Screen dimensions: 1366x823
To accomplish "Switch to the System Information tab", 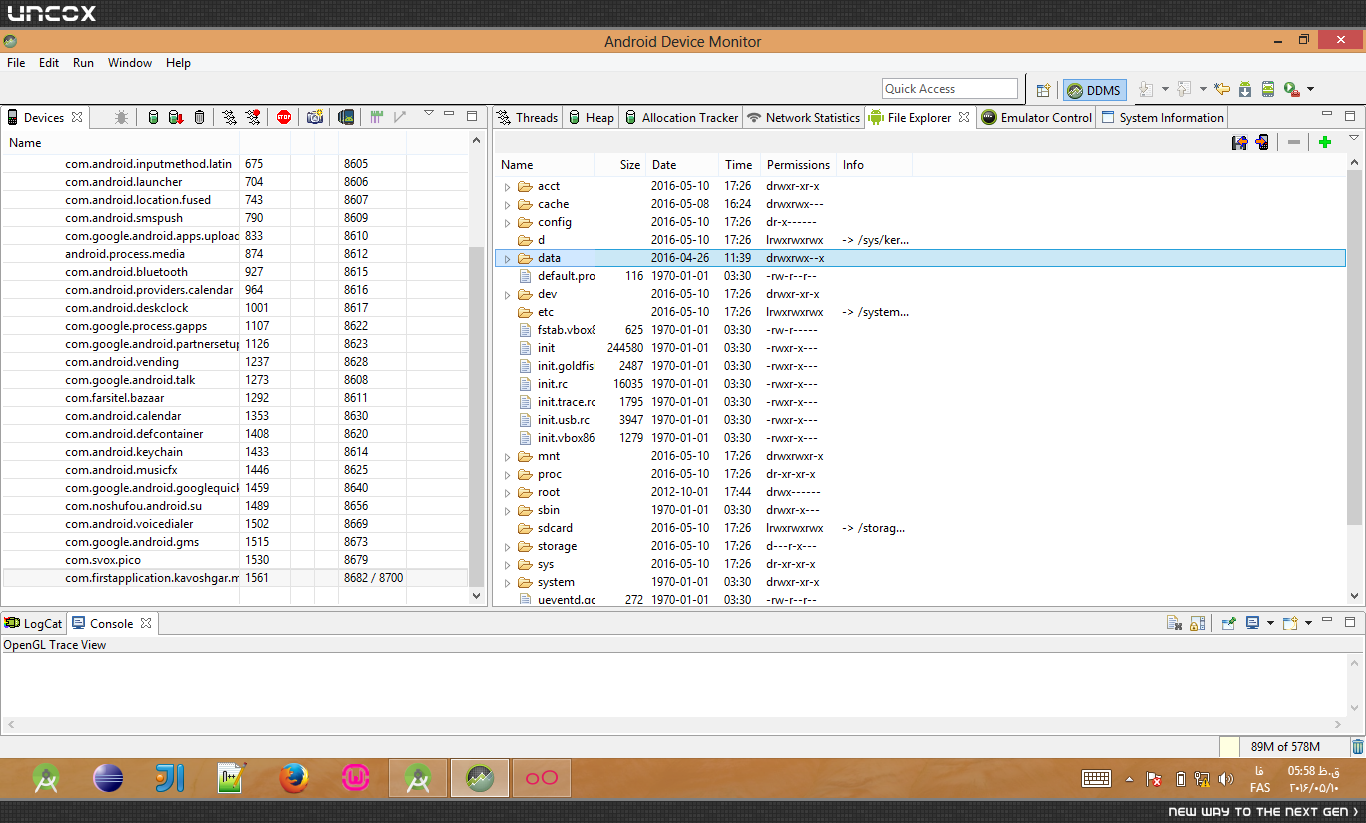I will 1162,117.
